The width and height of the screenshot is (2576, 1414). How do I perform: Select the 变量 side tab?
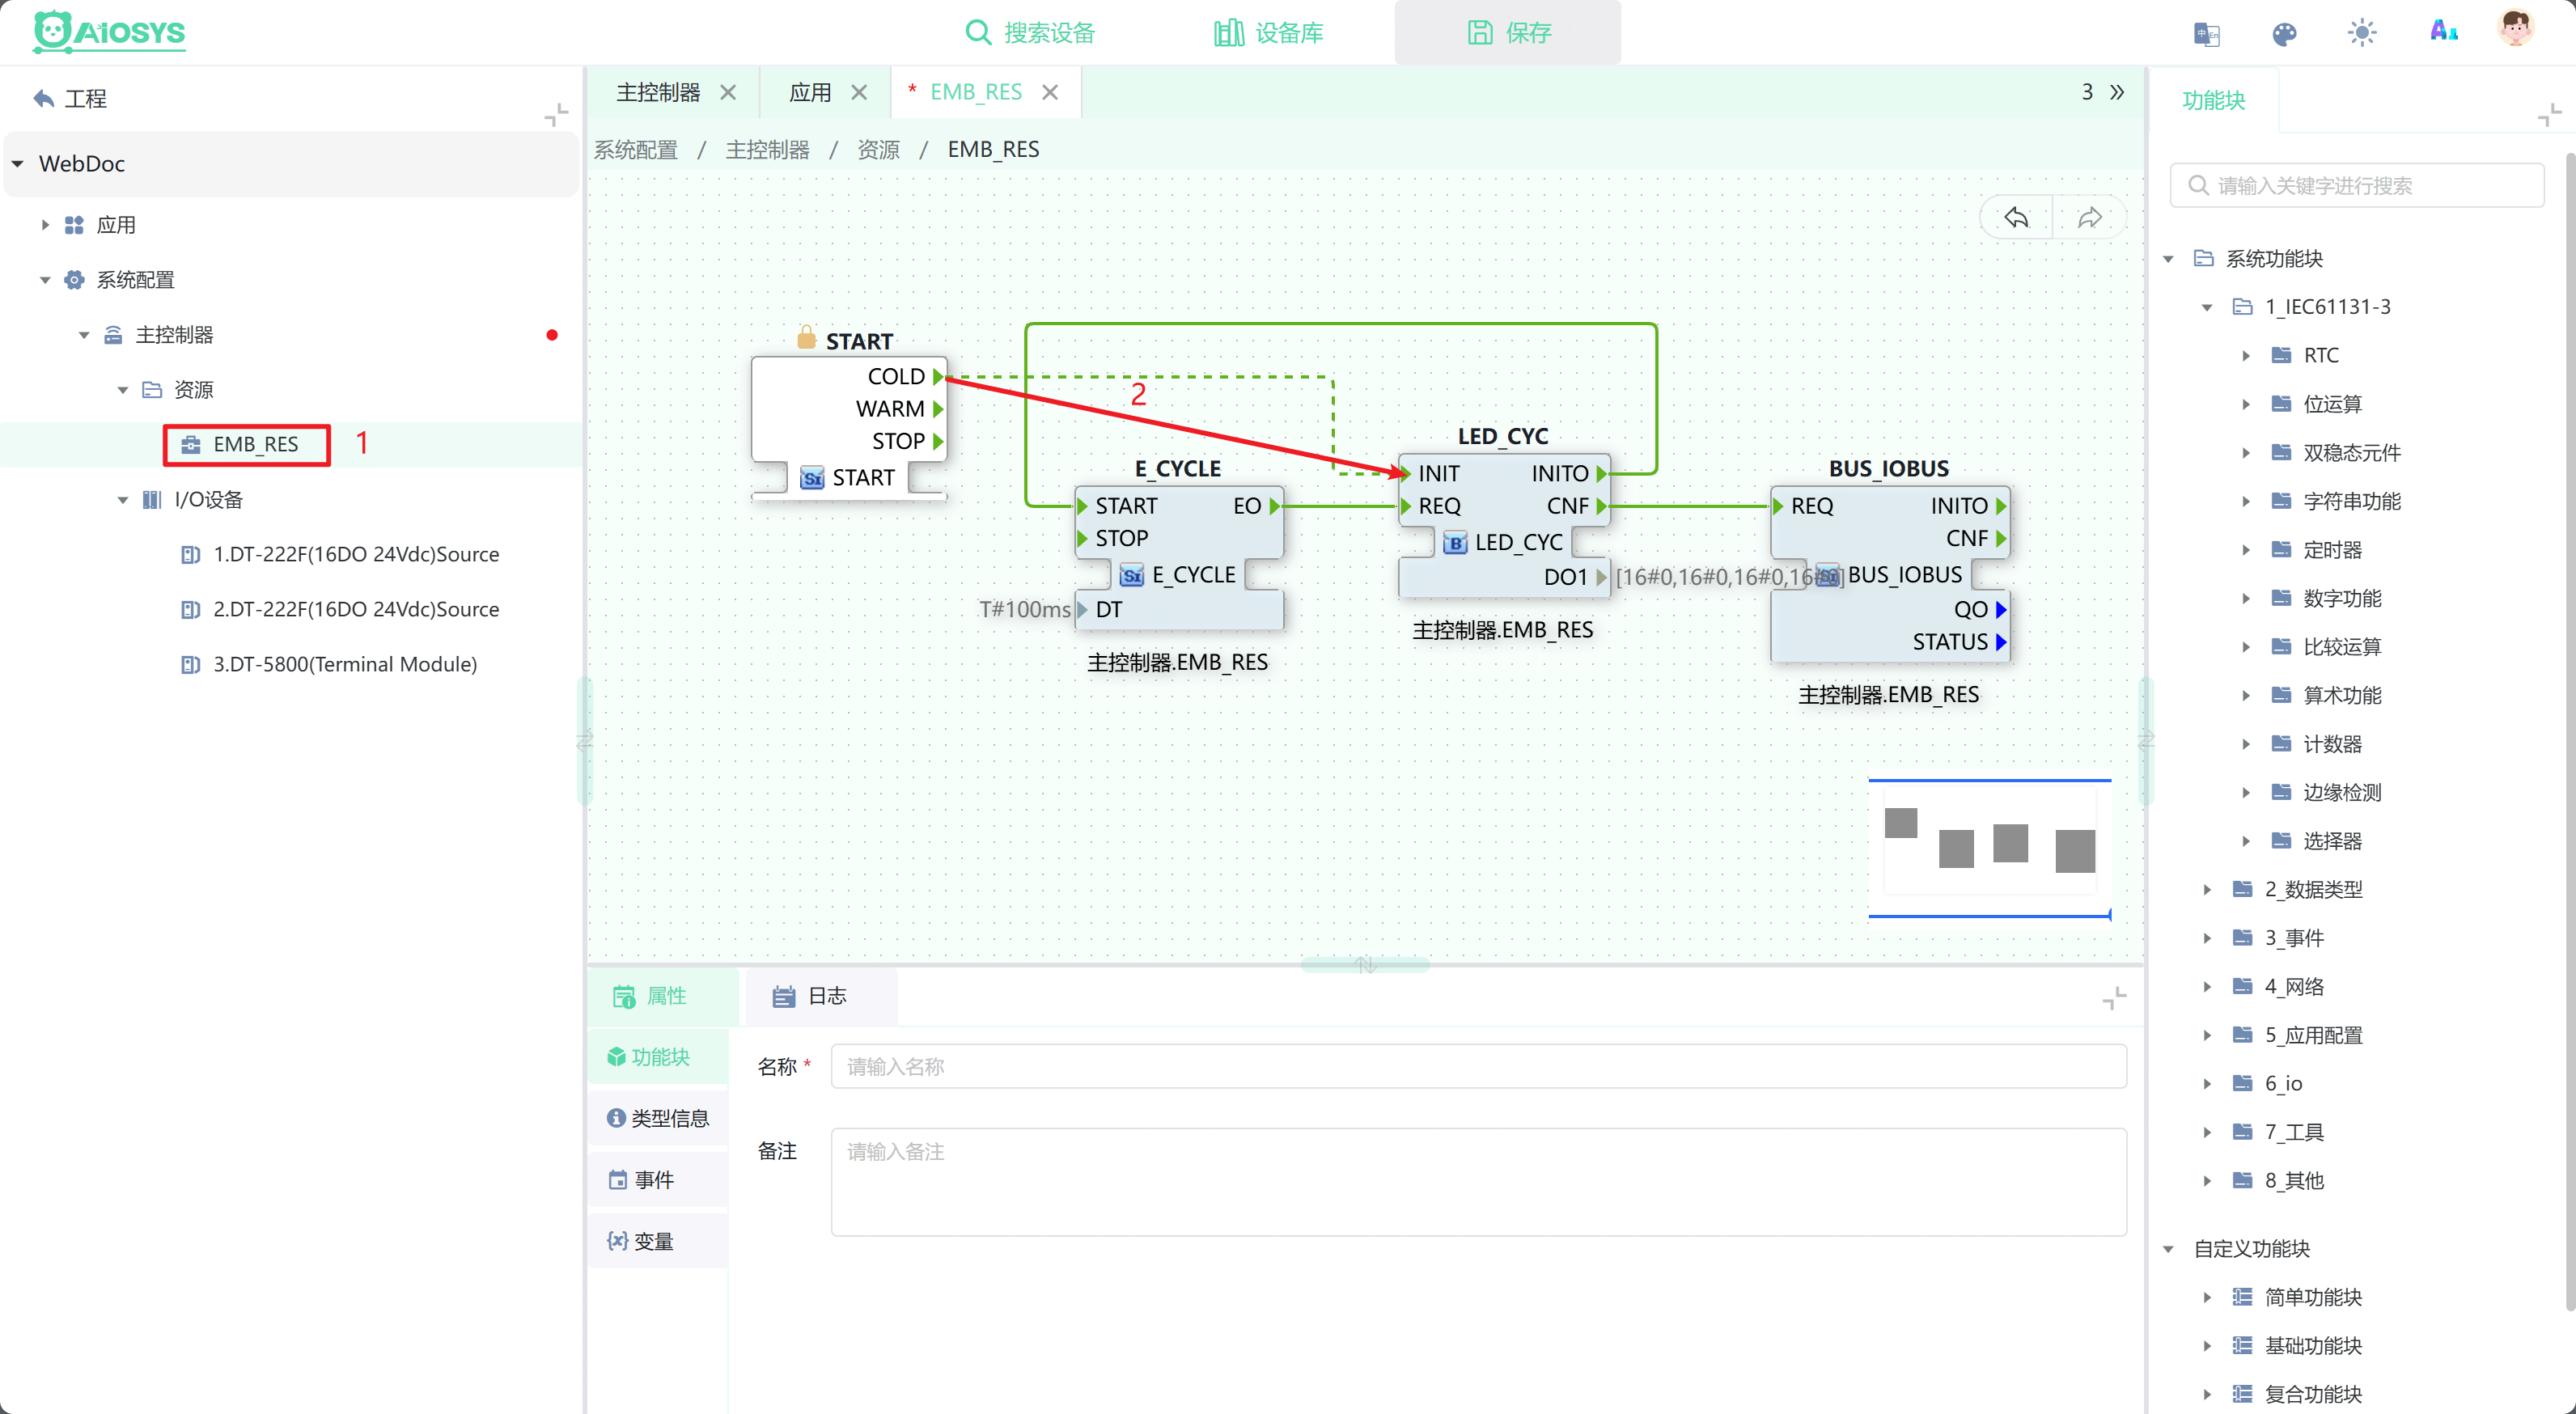coord(659,1241)
